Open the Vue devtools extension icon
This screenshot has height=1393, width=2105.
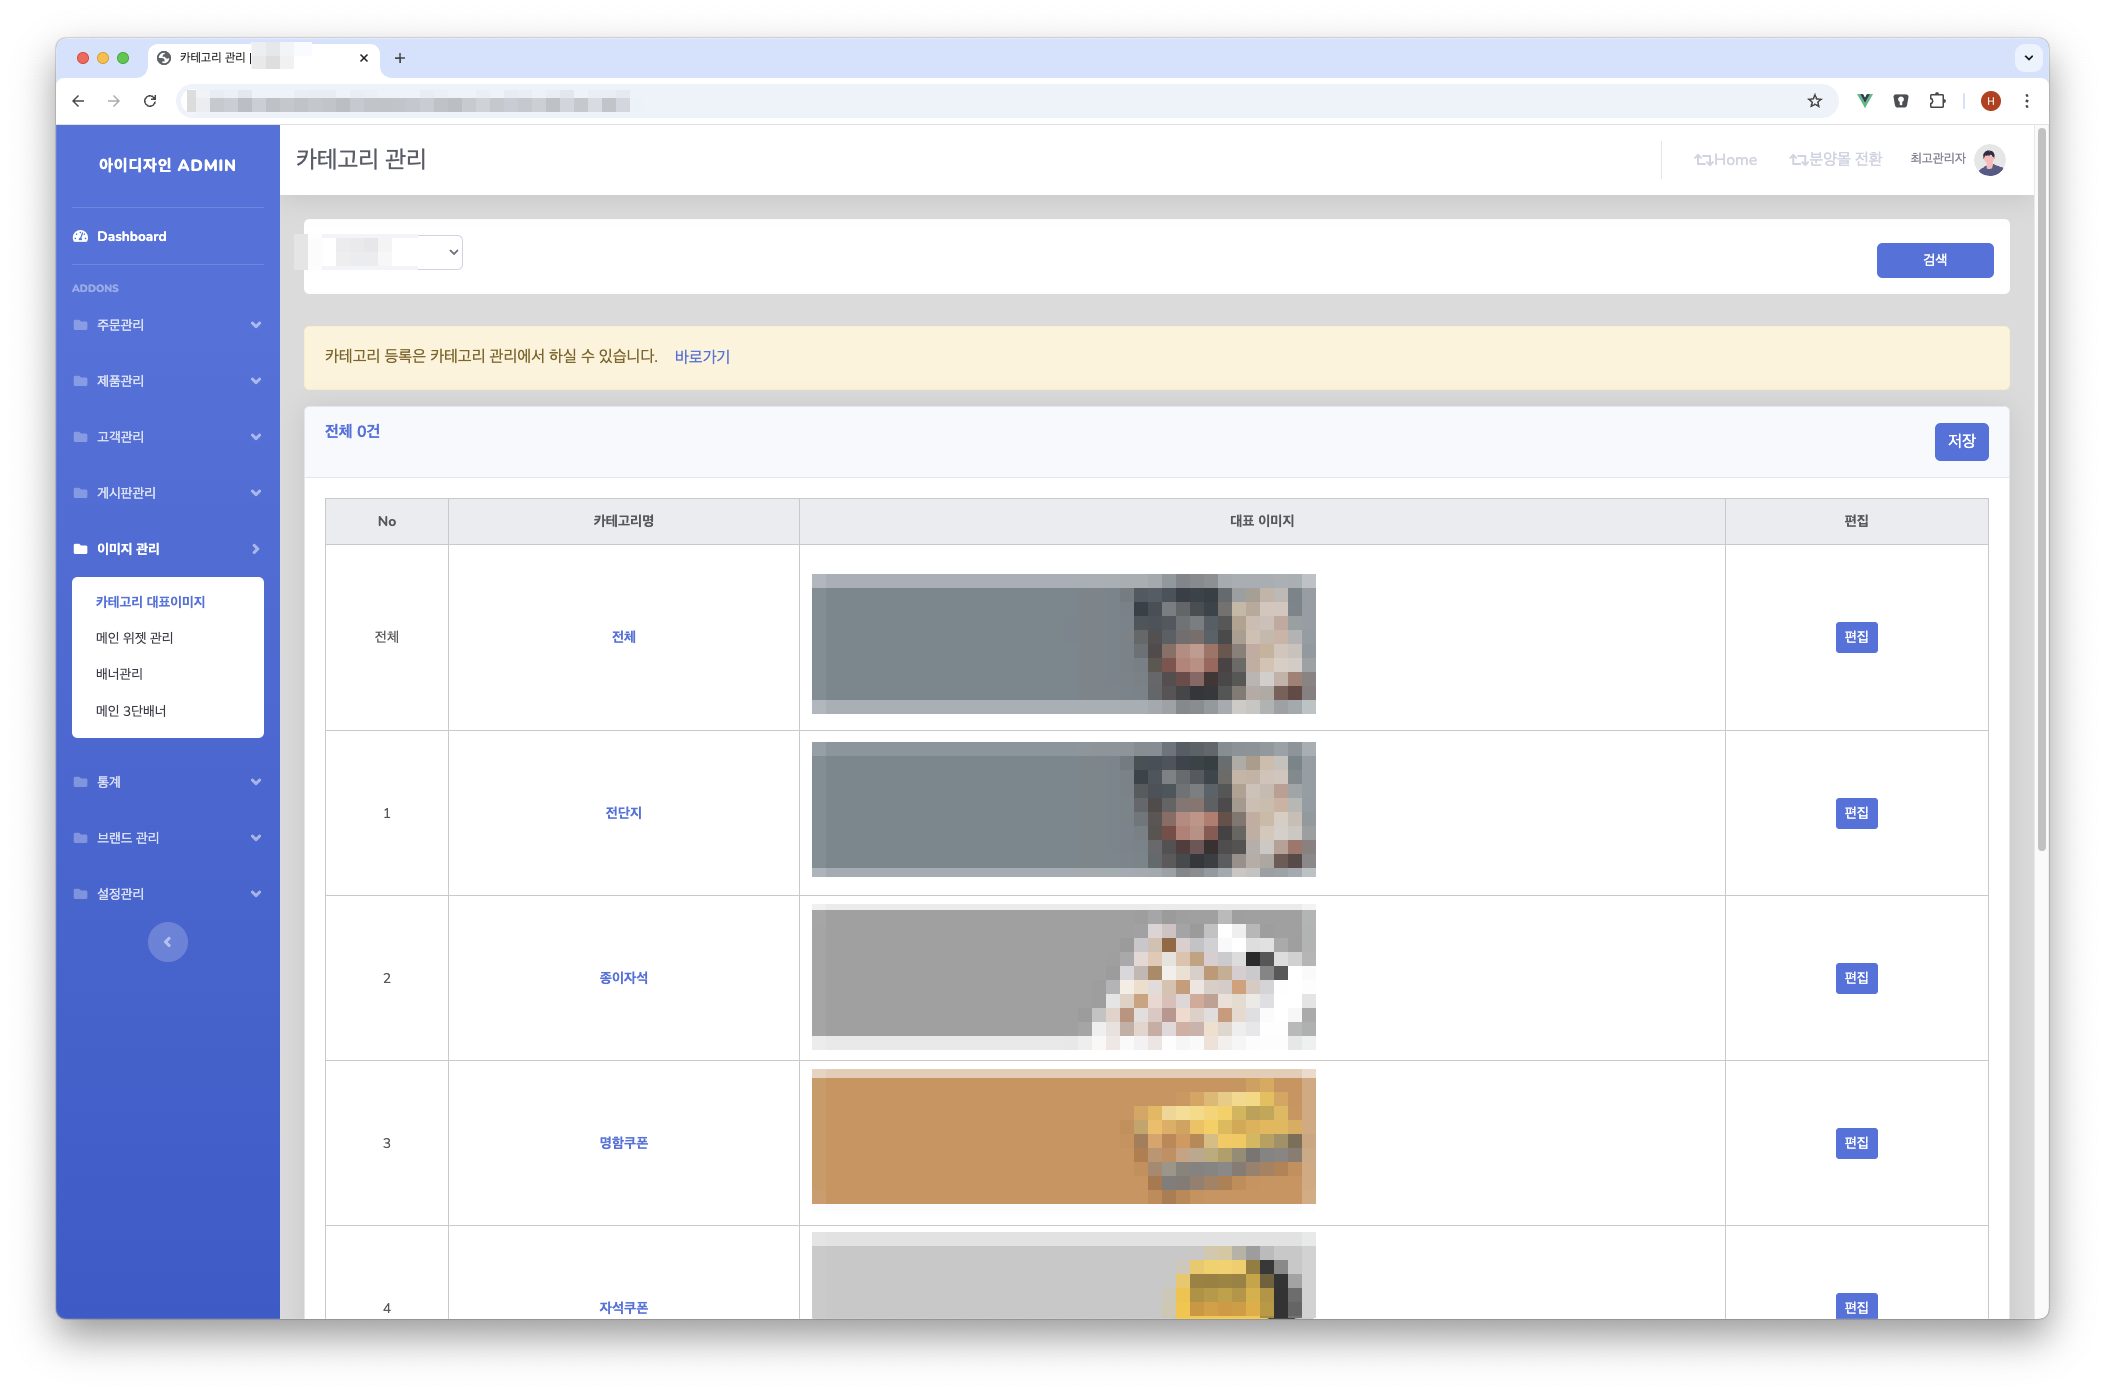(x=1865, y=101)
